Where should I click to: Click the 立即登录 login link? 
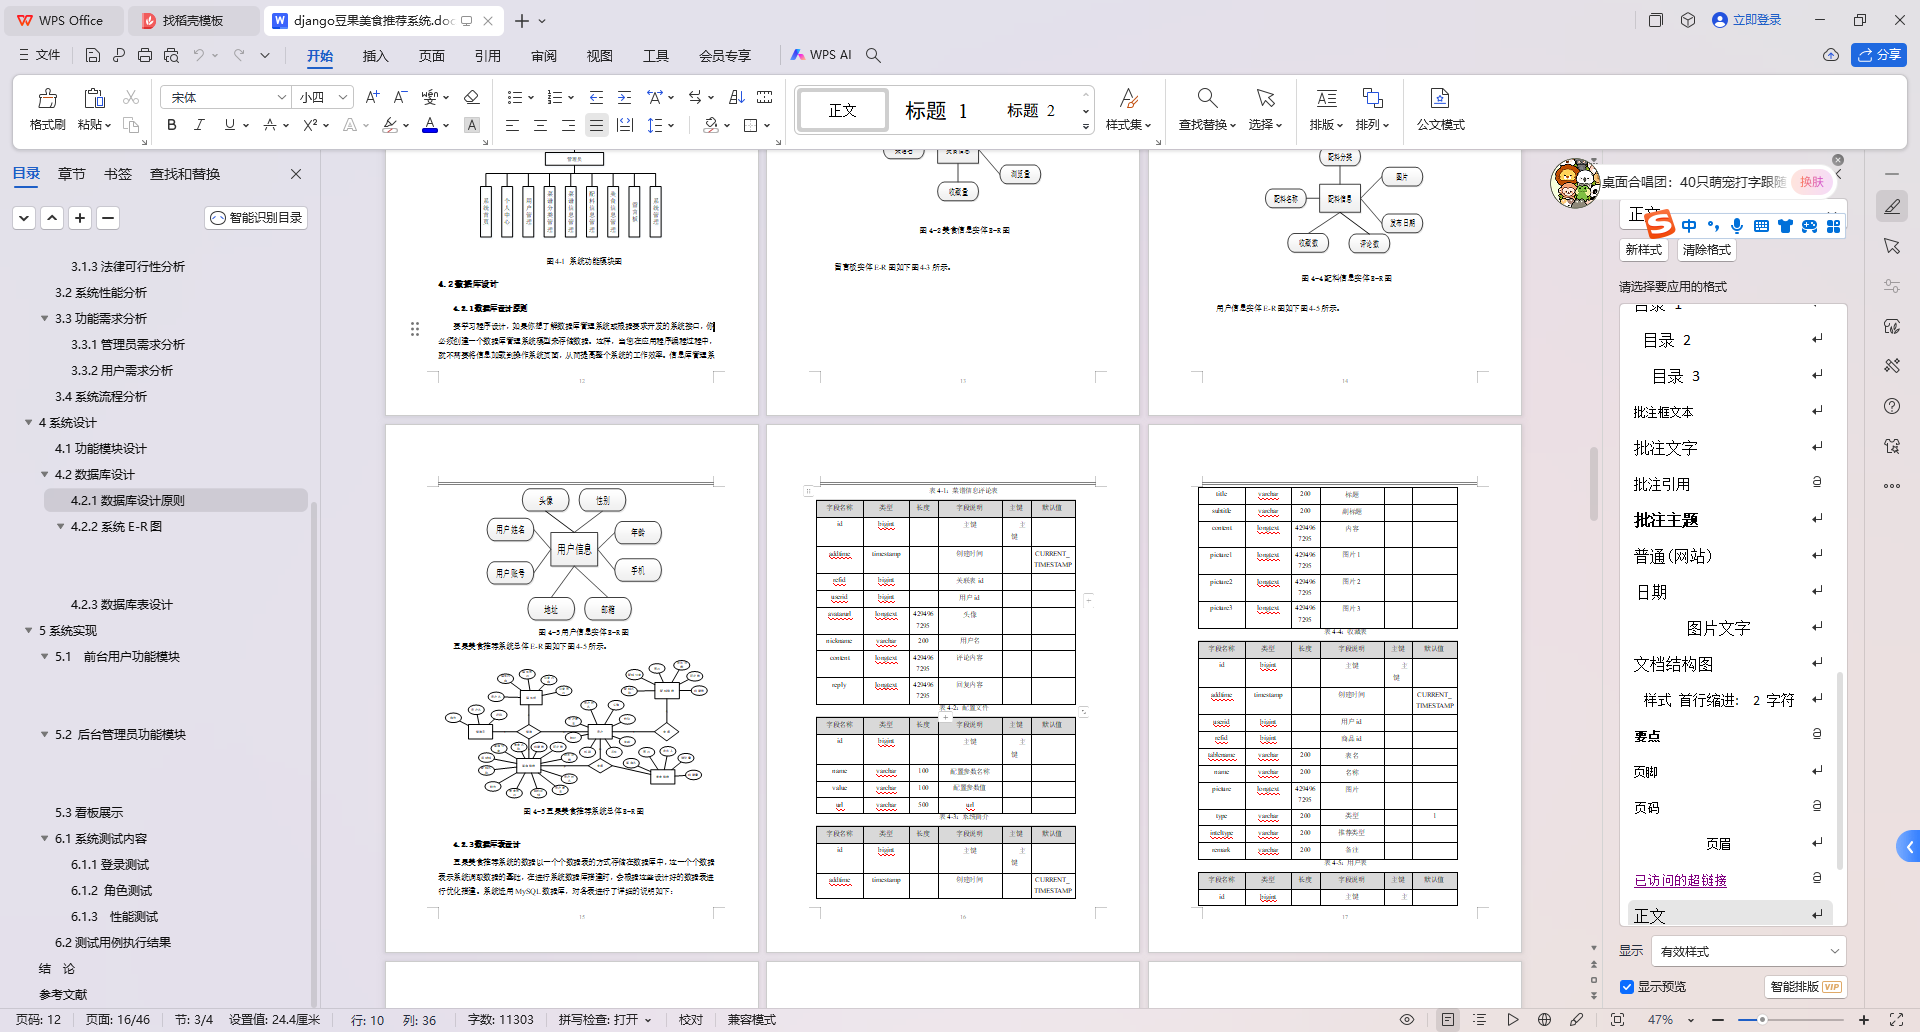(1747, 20)
